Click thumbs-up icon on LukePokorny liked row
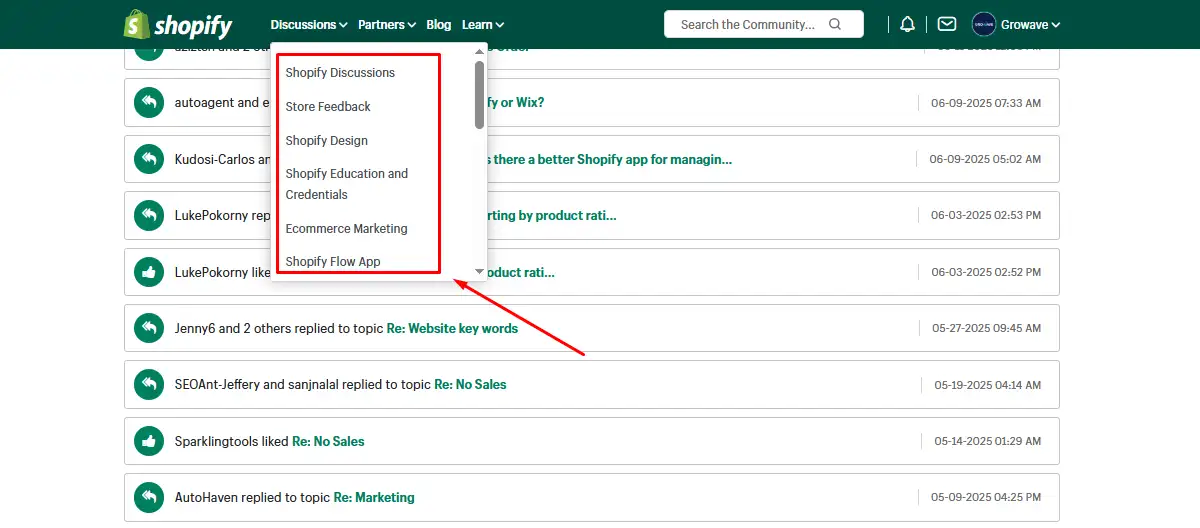The height and width of the screenshot is (528, 1200). [149, 272]
